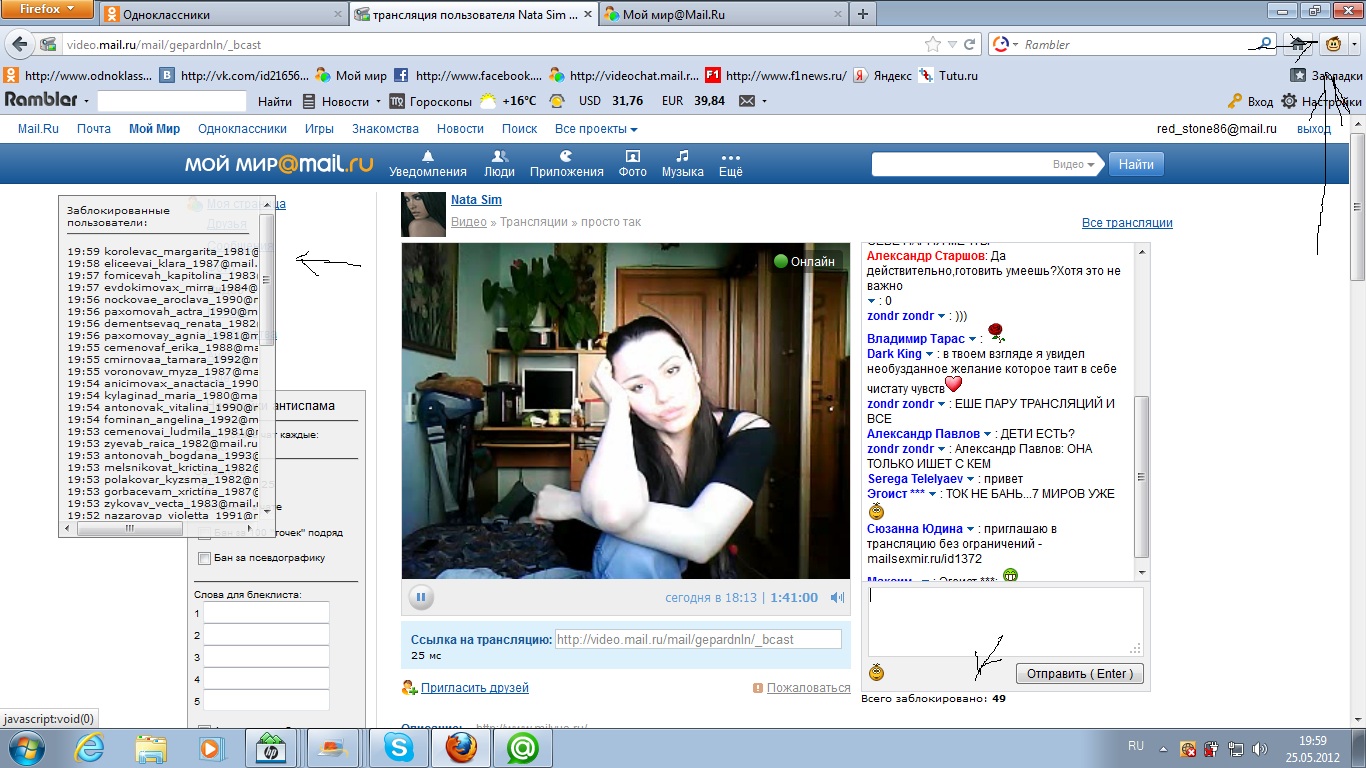The width and height of the screenshot is (1366, 768).
Task: Click in the chat message input box
Action: tap(1005, 621)
